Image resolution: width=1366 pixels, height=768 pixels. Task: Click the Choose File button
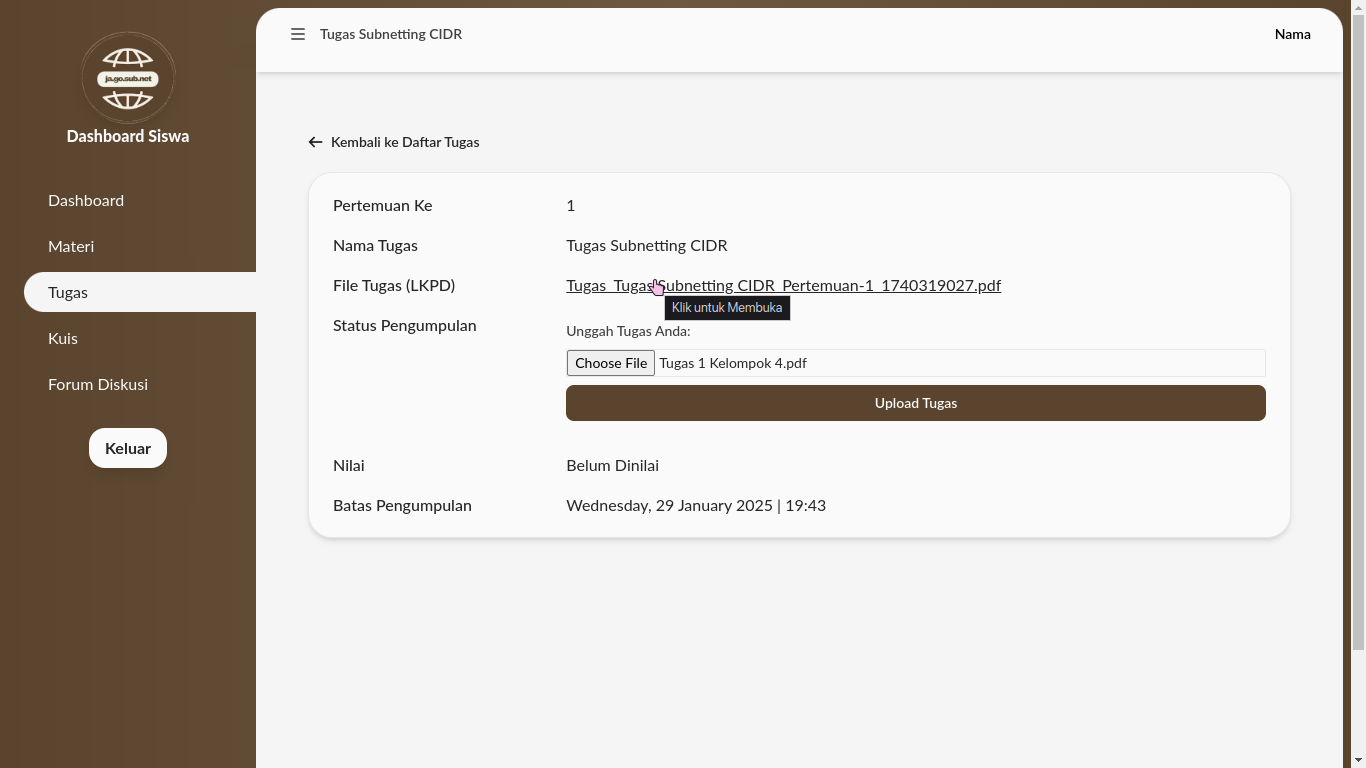(610, 363)
